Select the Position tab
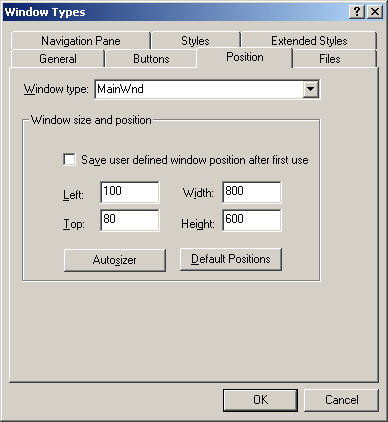Screen dimensions: 388x422 click(245, 57)
